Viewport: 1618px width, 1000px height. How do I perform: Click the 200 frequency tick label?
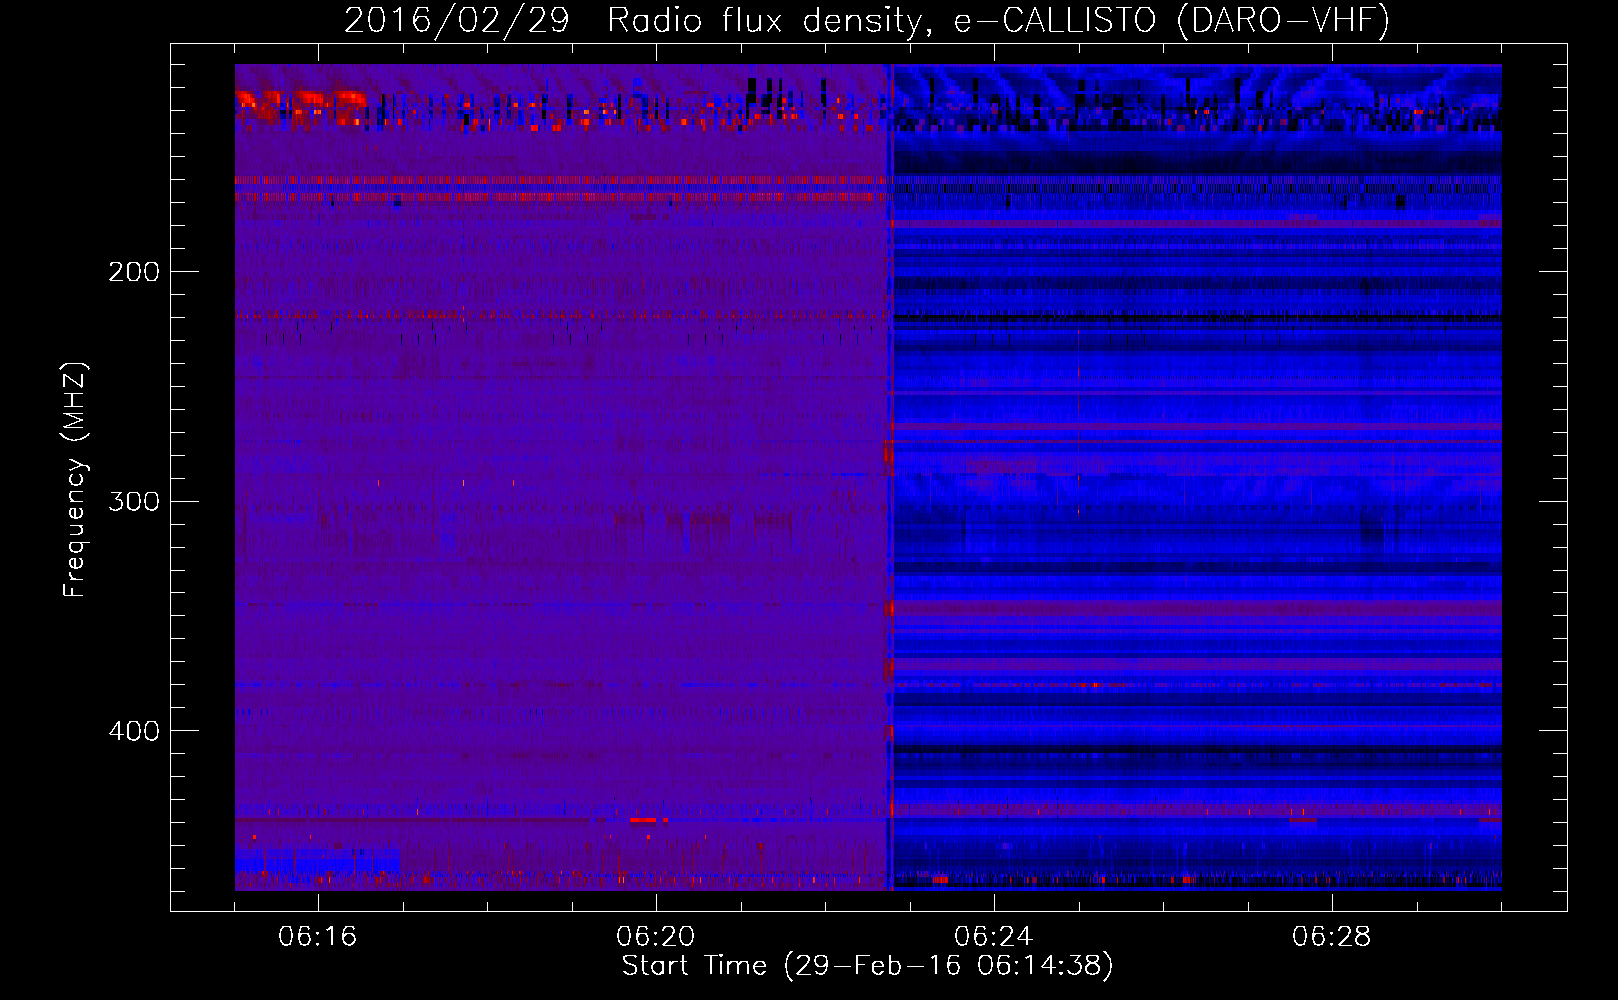(134, 272)
